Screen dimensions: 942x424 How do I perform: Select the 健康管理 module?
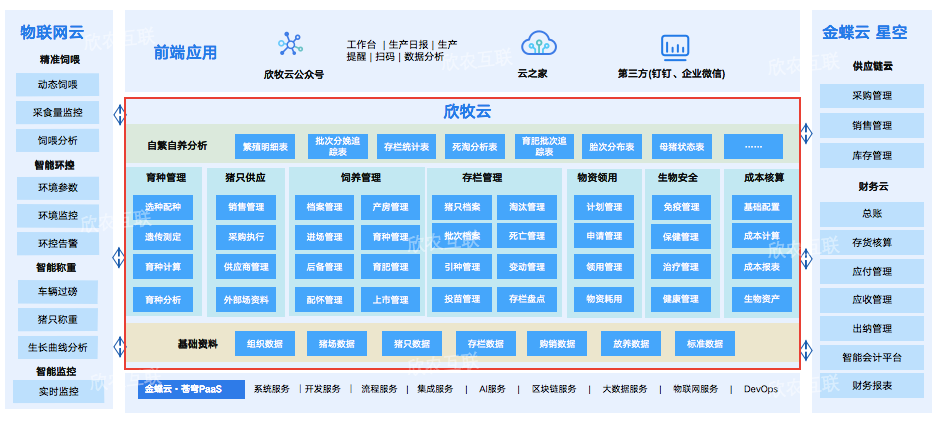(x=681, y=299)
